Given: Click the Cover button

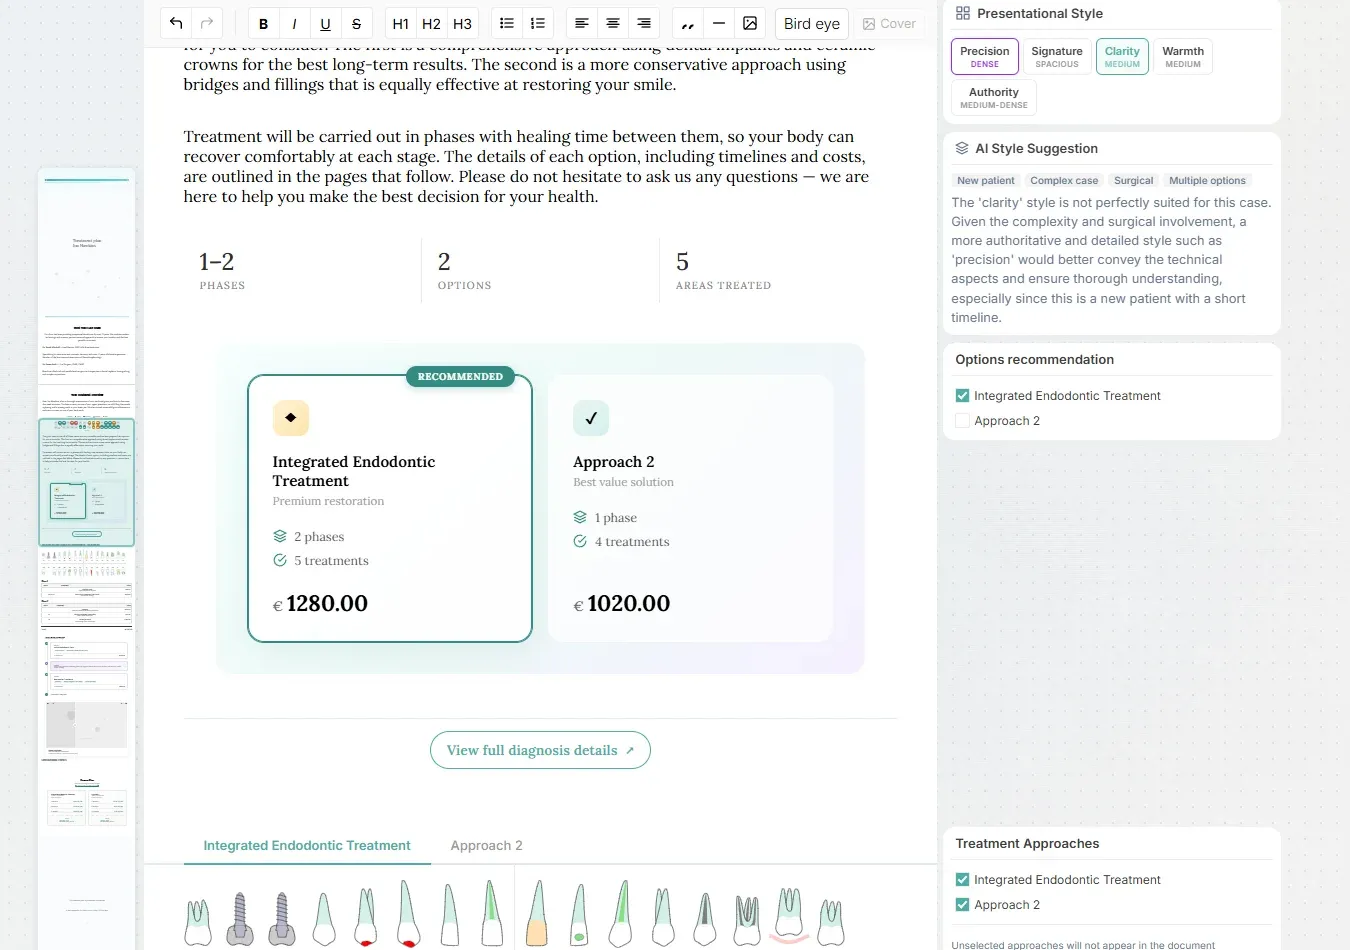Looking at the screenshot, I should pos(889,23).
